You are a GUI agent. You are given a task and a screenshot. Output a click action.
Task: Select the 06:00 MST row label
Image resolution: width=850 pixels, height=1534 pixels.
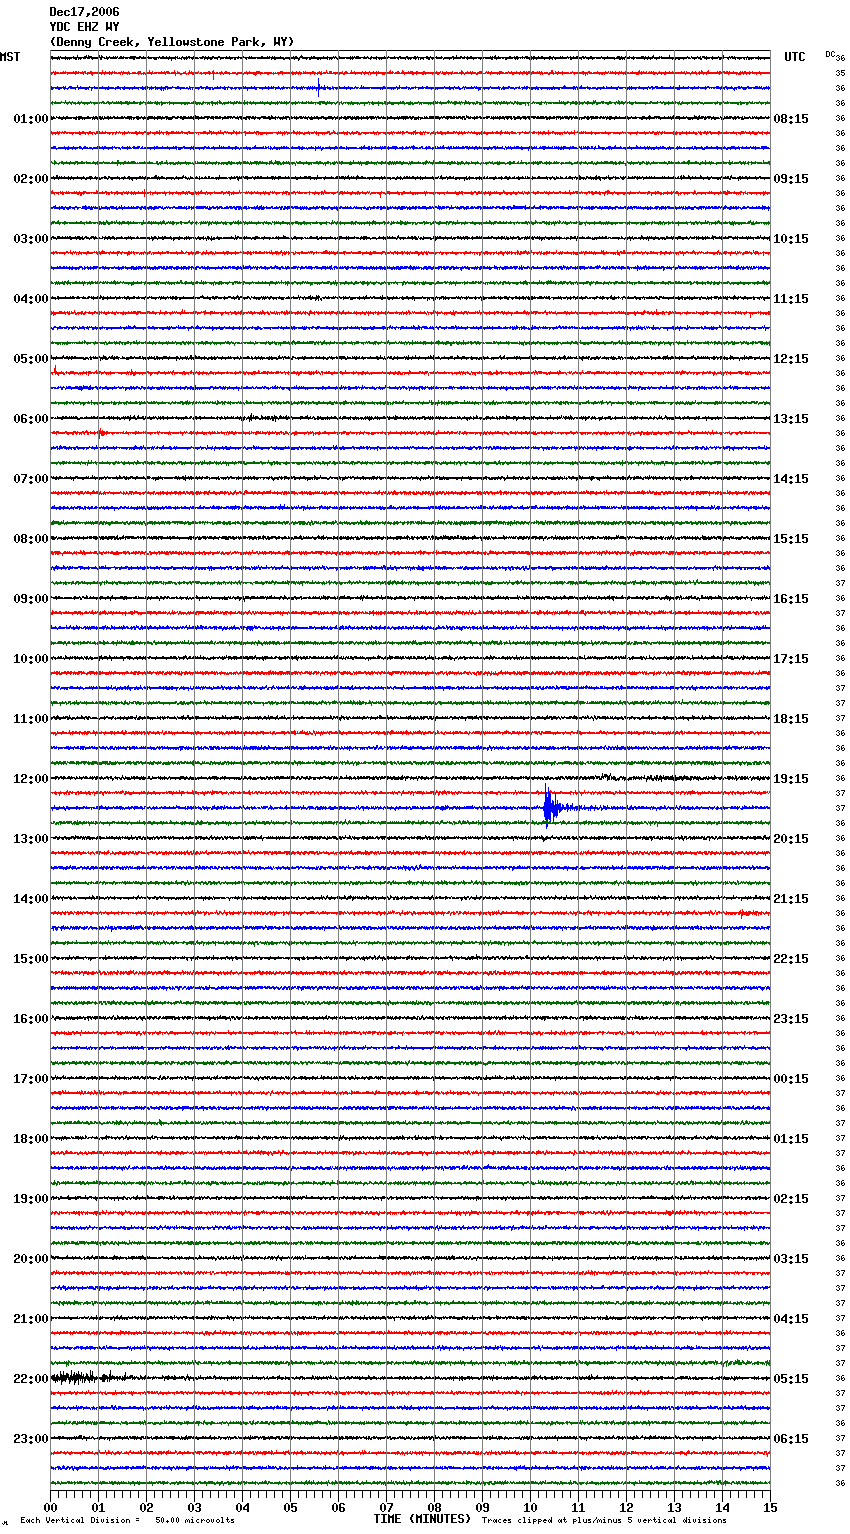click(x=30, y=419)
